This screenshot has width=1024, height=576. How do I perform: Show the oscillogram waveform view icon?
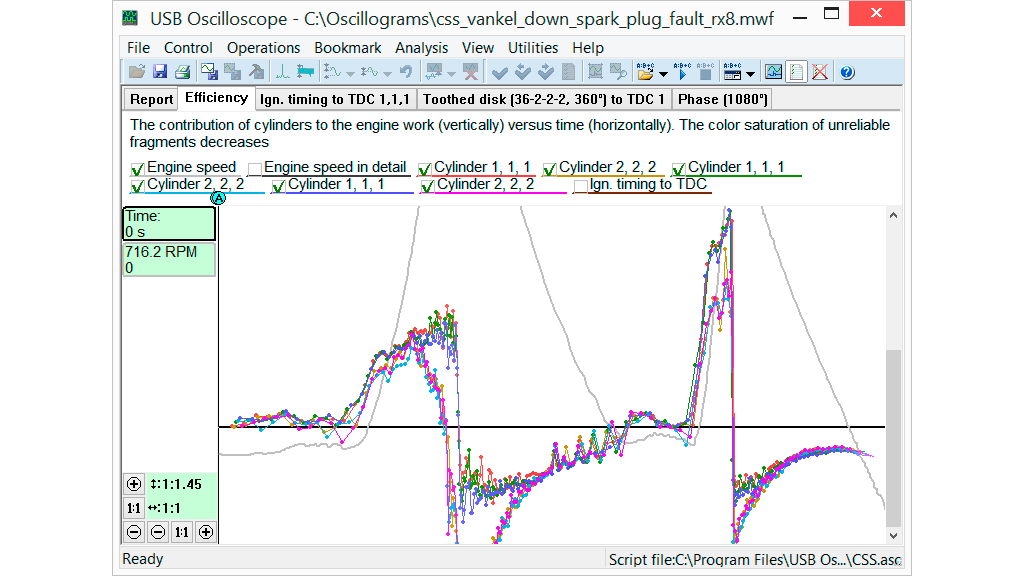(x=773, y=72)
